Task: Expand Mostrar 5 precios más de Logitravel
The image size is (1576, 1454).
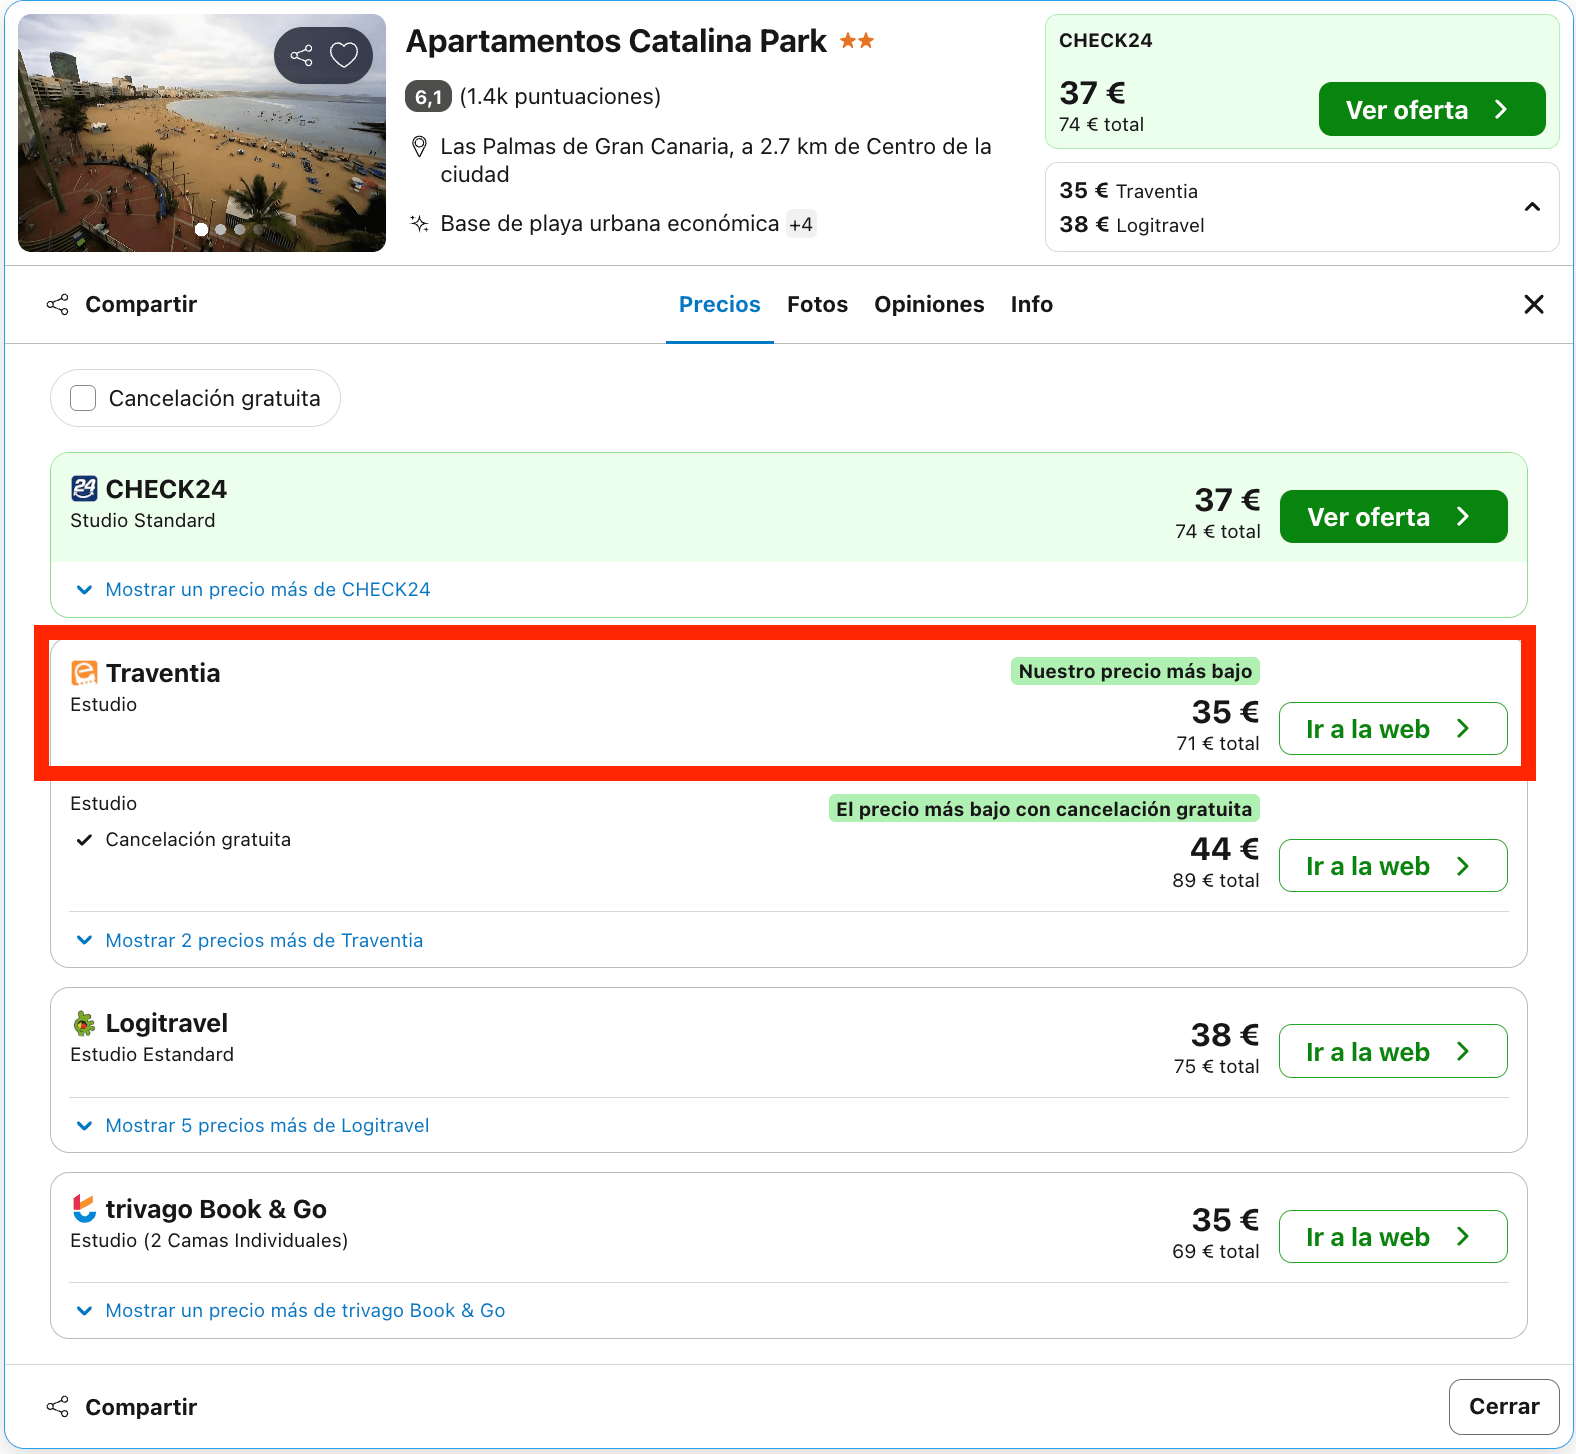Action: [x=253, y=1125]
